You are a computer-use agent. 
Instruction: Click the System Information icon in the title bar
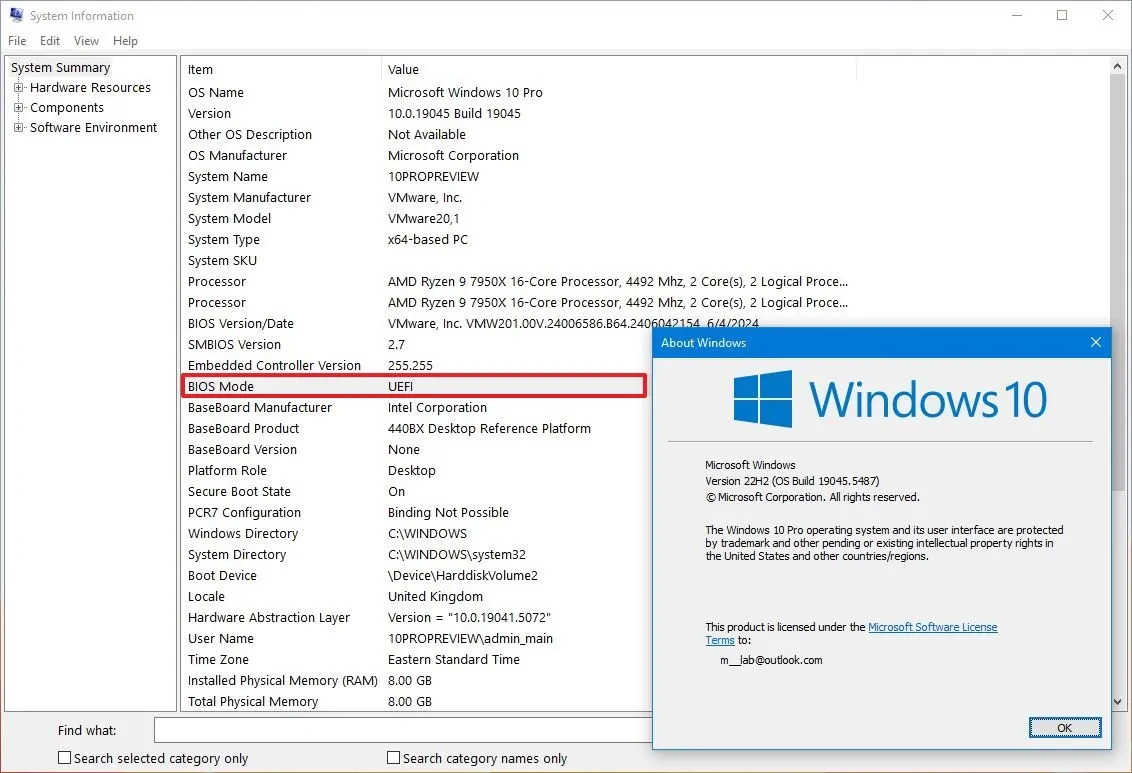pos(14,15)
